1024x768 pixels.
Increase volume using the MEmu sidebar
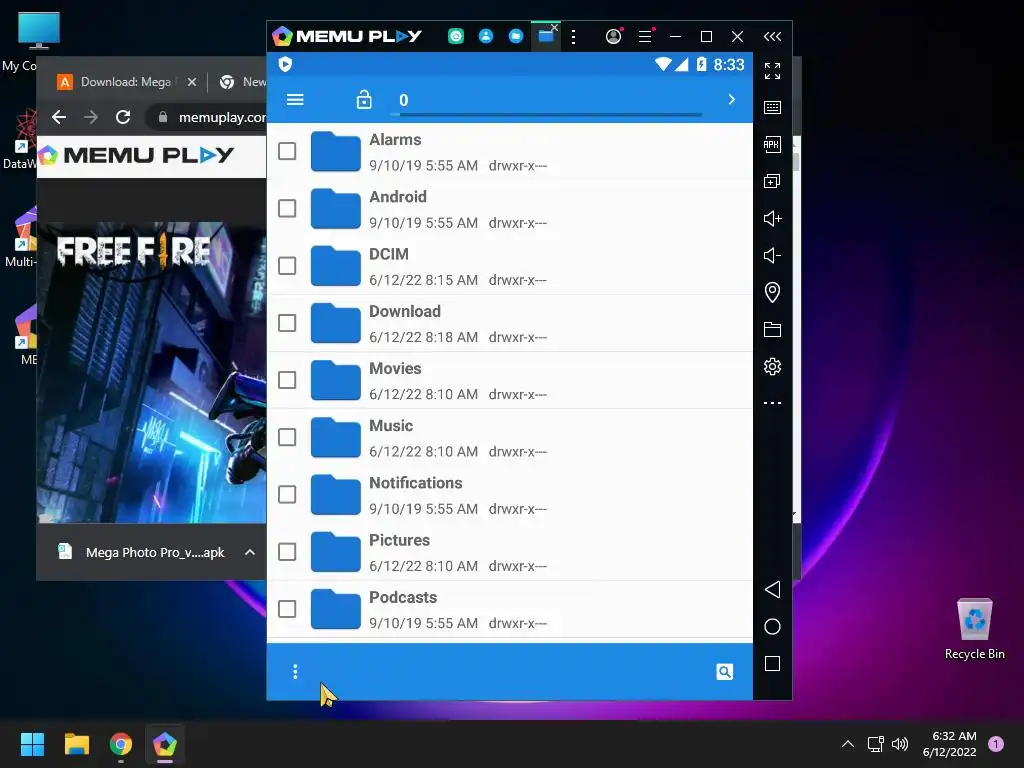click(772, 218)
